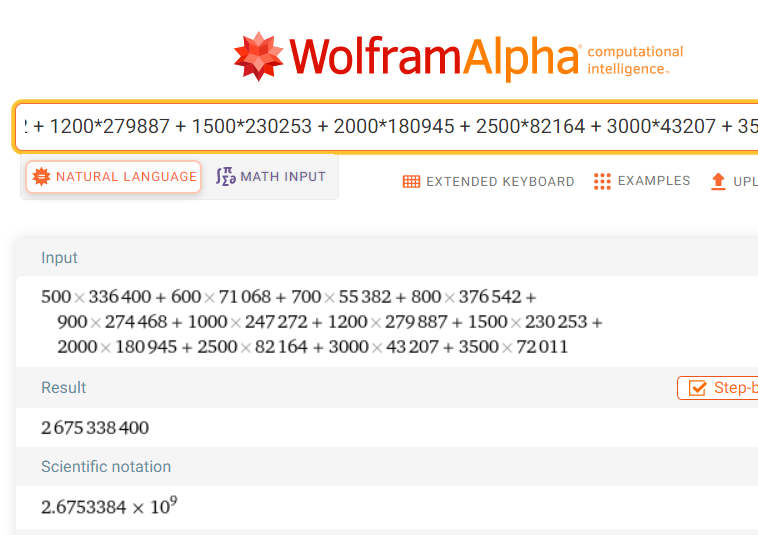Viewport: 758px width, 535px height.
Task: Click the math input integral-sigma icon
Action: [225, 177]
